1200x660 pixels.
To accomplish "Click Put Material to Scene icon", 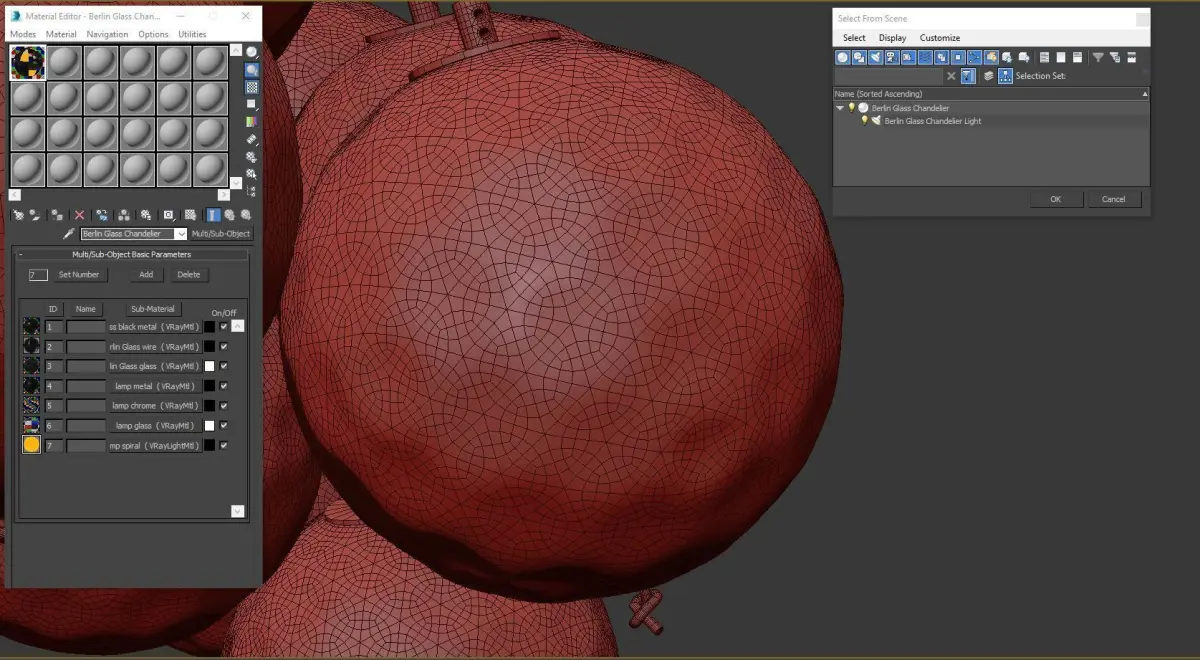I will pyautogui.click(x=35, y=215).
